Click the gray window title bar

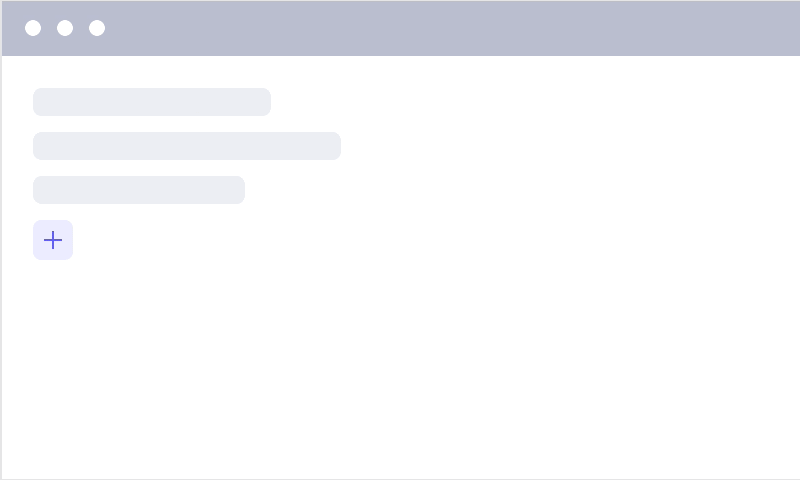pos(450,28)
